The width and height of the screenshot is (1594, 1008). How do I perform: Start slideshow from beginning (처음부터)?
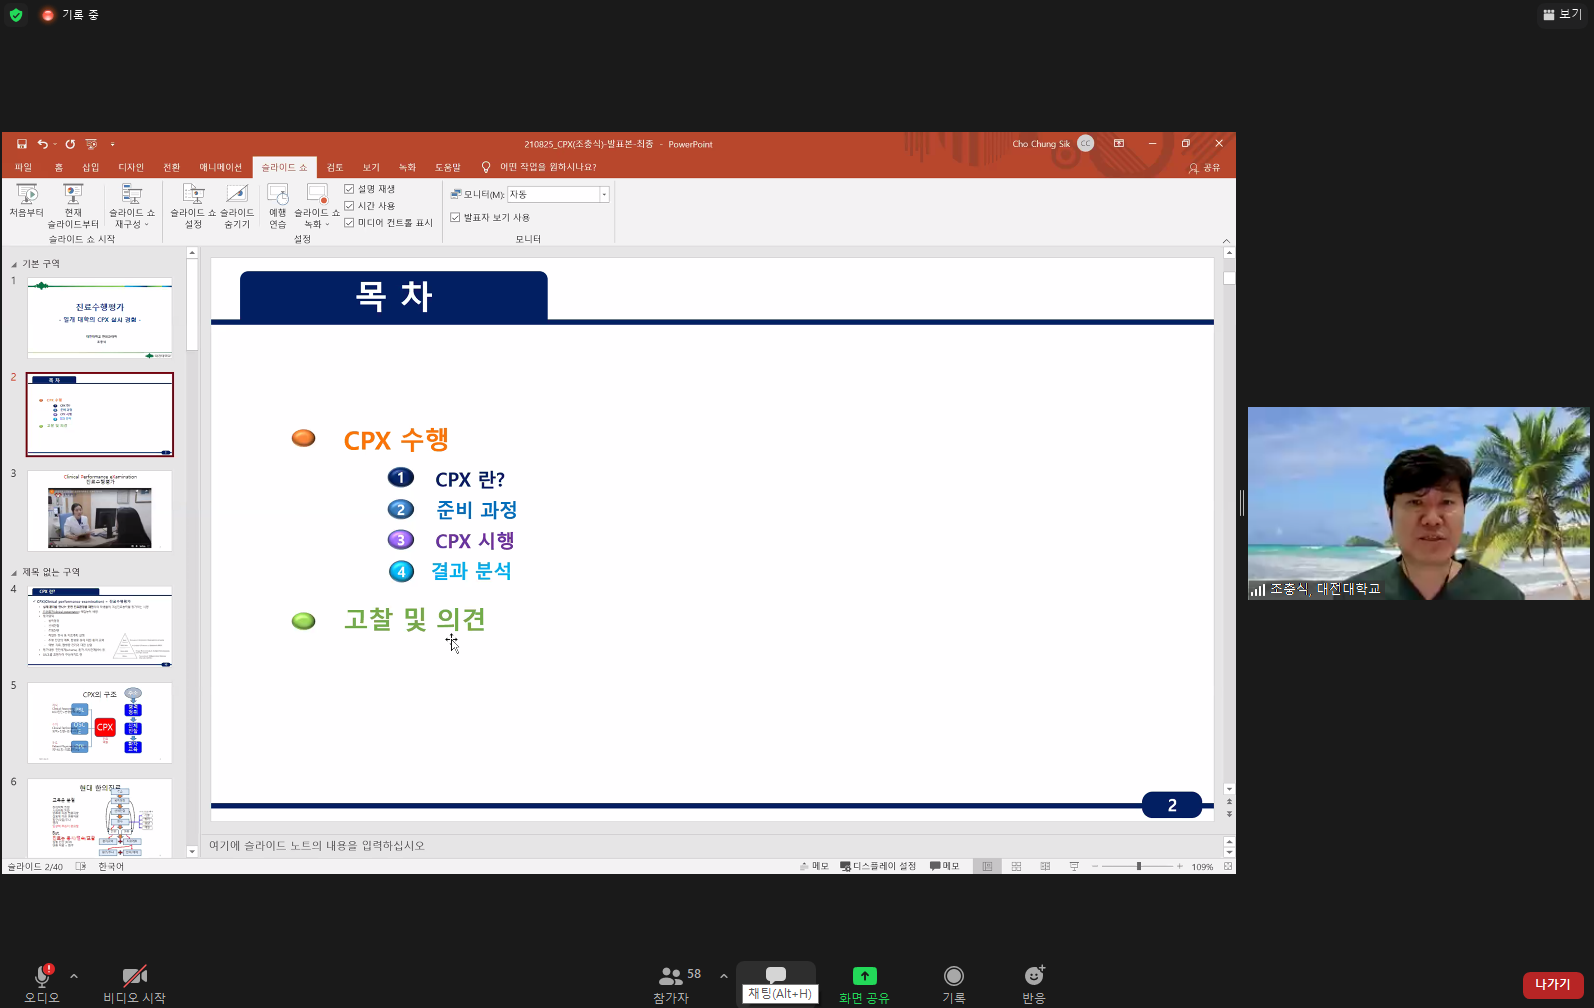click(x=27, y=201)
